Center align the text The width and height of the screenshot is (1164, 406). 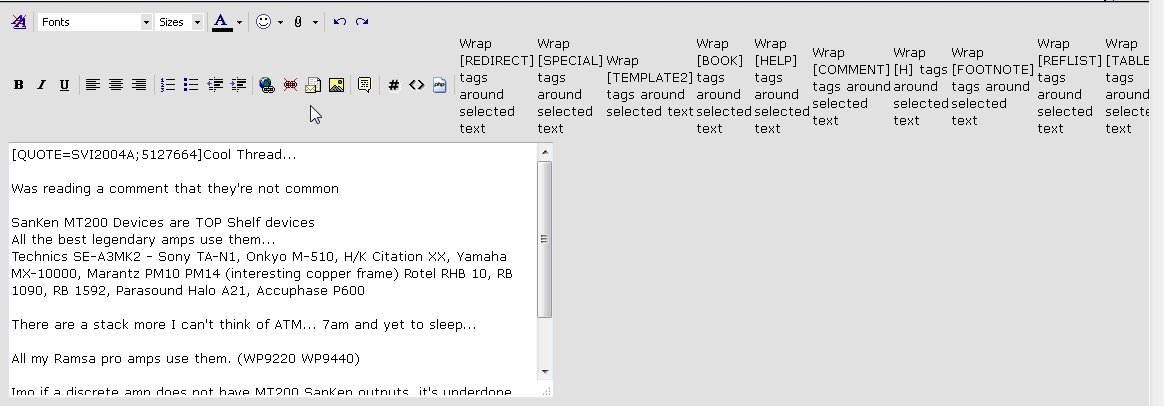(x=116, y=85)
